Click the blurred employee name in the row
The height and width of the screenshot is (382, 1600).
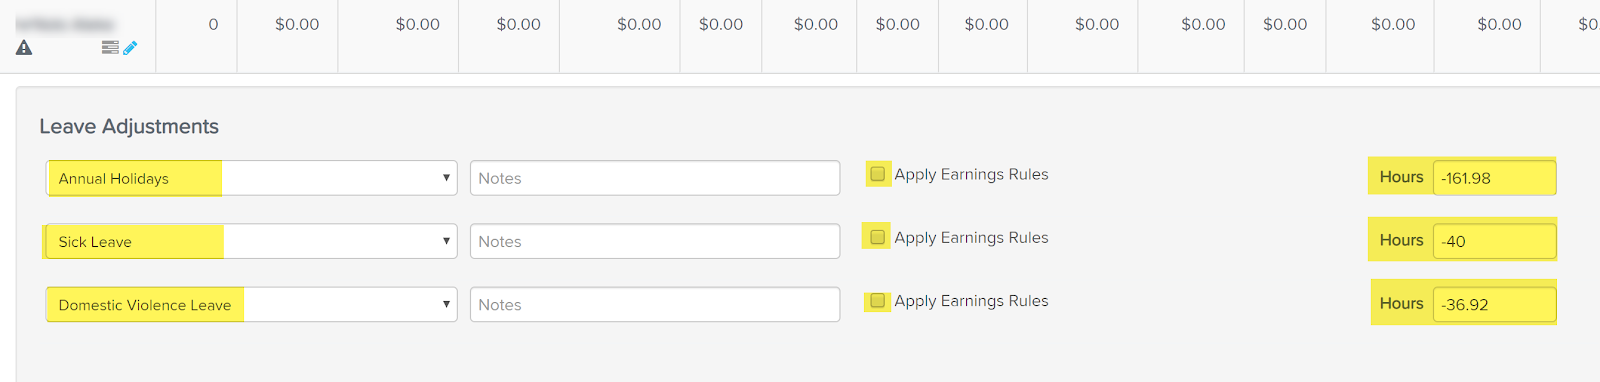coord(65,23)
